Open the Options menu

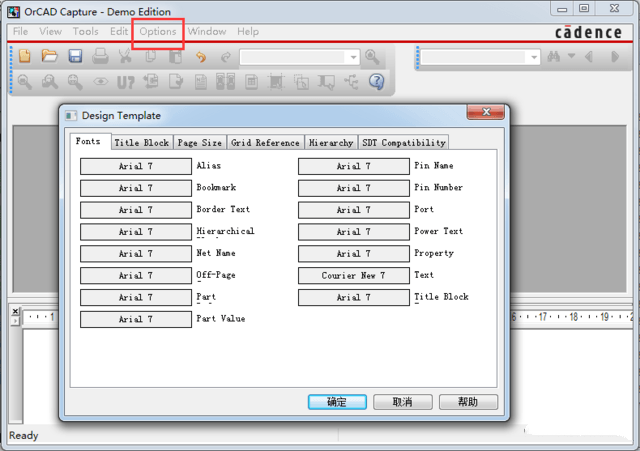click(x=158, y=31)
